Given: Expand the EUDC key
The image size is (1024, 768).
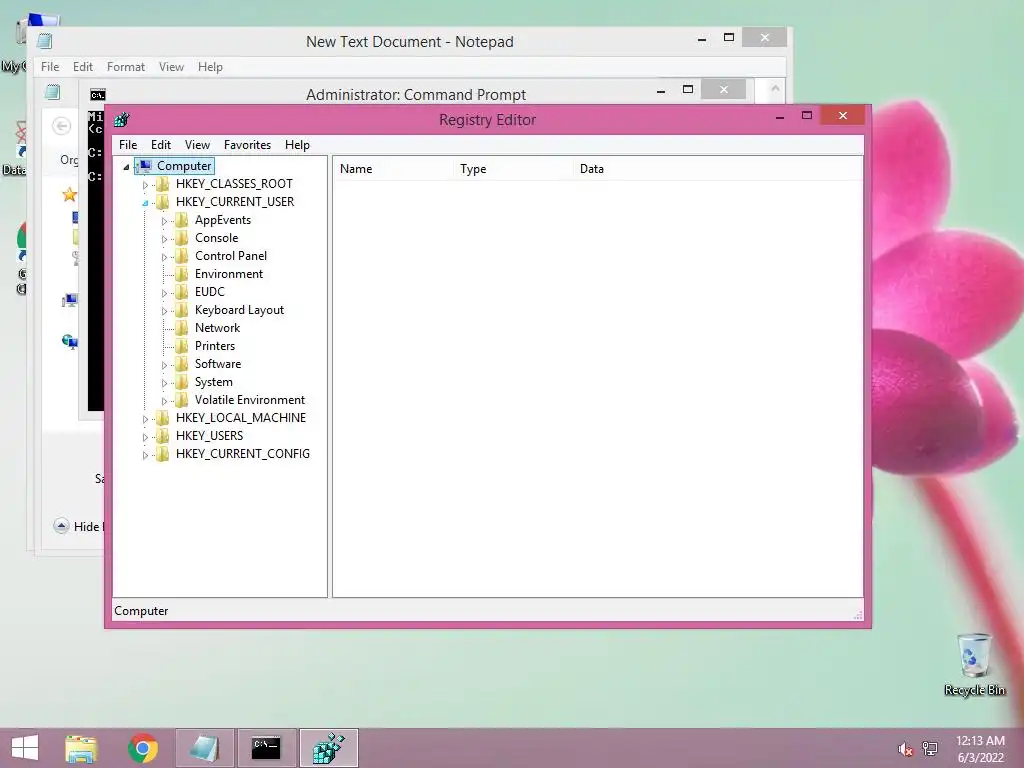Looking at the screenshot, I should pyautogui.click(x=164, y=293).
